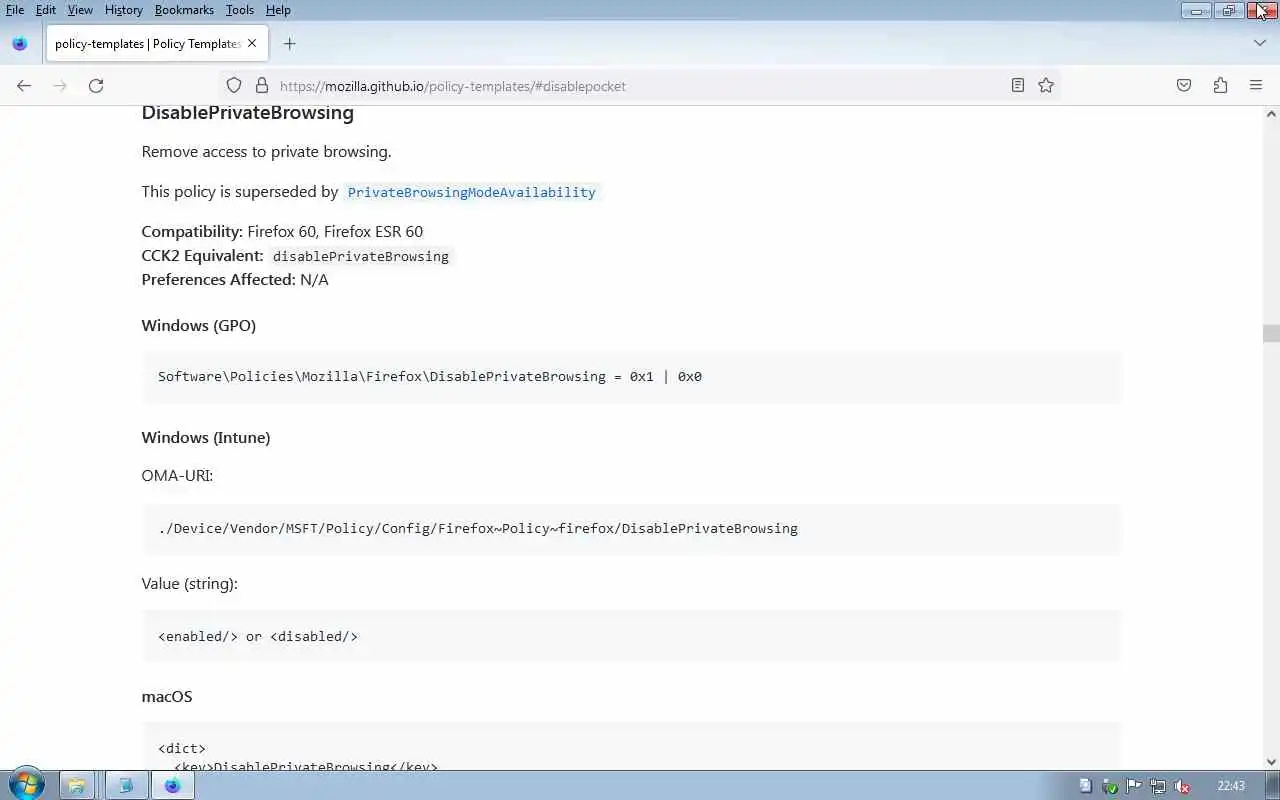This screenshot has width=1280, height=800.
Task: Click the disablePrivateBrowsing CCK2 code text
Action: coord(361,256)
